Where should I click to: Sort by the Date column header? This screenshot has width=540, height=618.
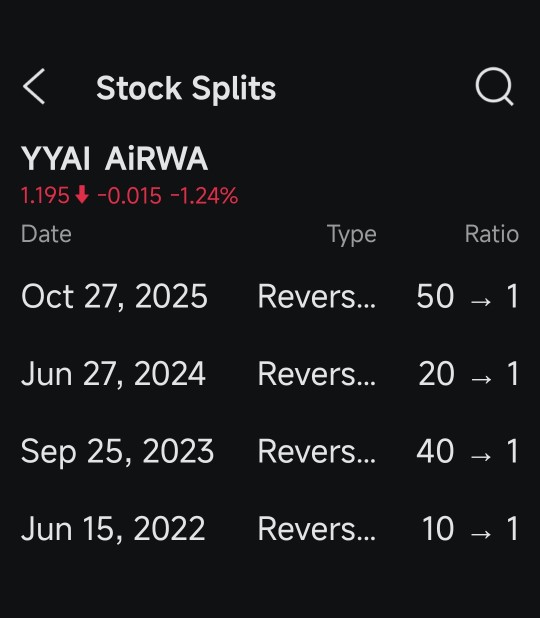coord(46,234)
